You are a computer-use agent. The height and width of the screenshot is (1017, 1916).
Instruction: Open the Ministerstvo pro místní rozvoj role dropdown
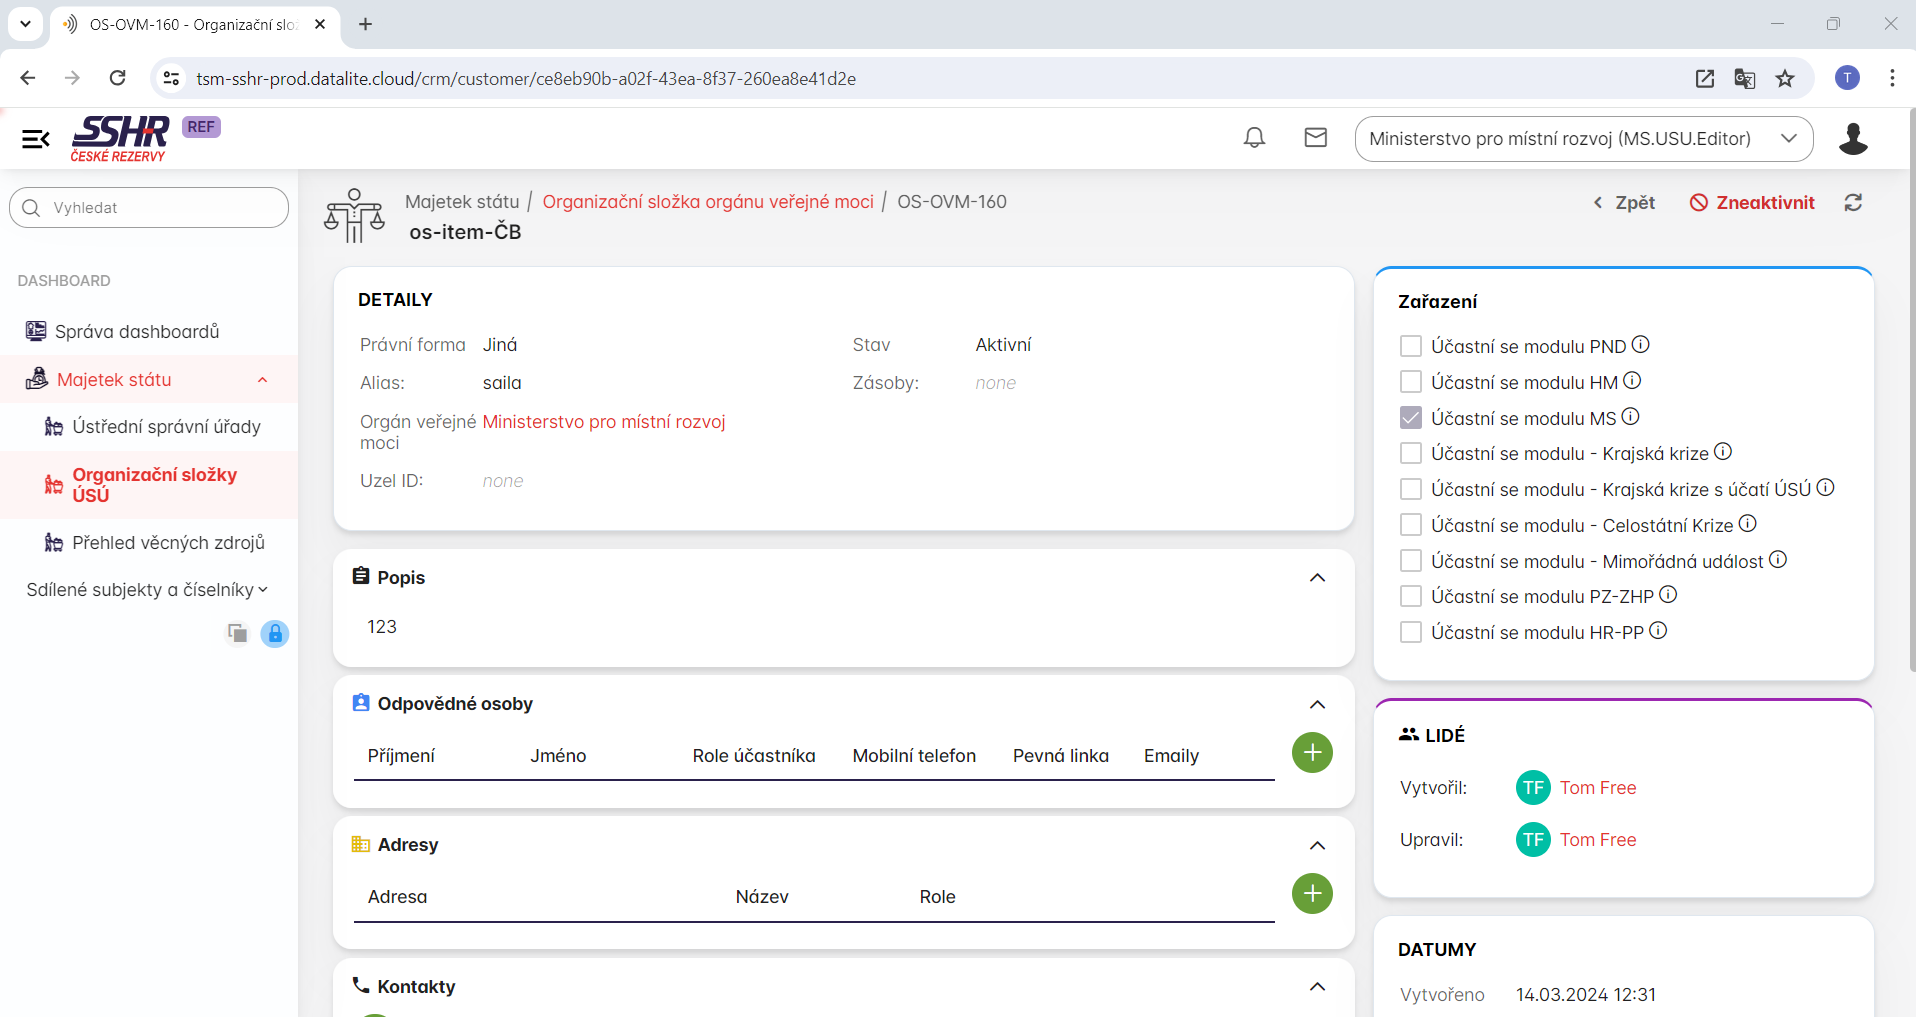click(1583, 139)
